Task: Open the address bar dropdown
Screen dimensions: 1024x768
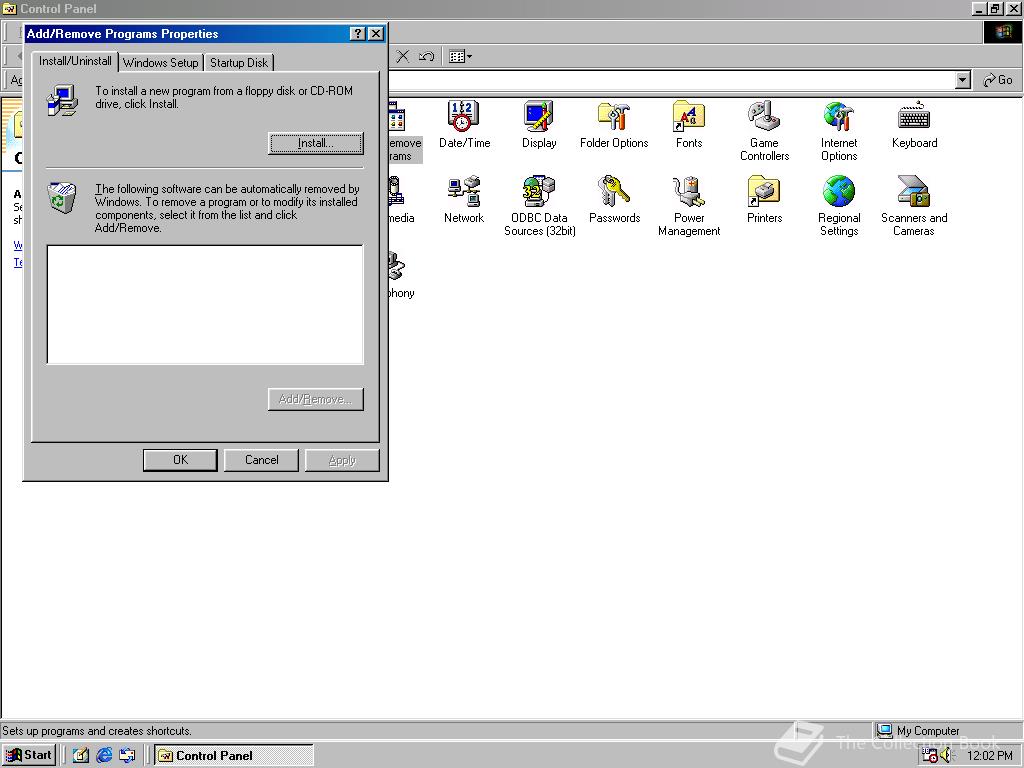Action: coord(962,79)
